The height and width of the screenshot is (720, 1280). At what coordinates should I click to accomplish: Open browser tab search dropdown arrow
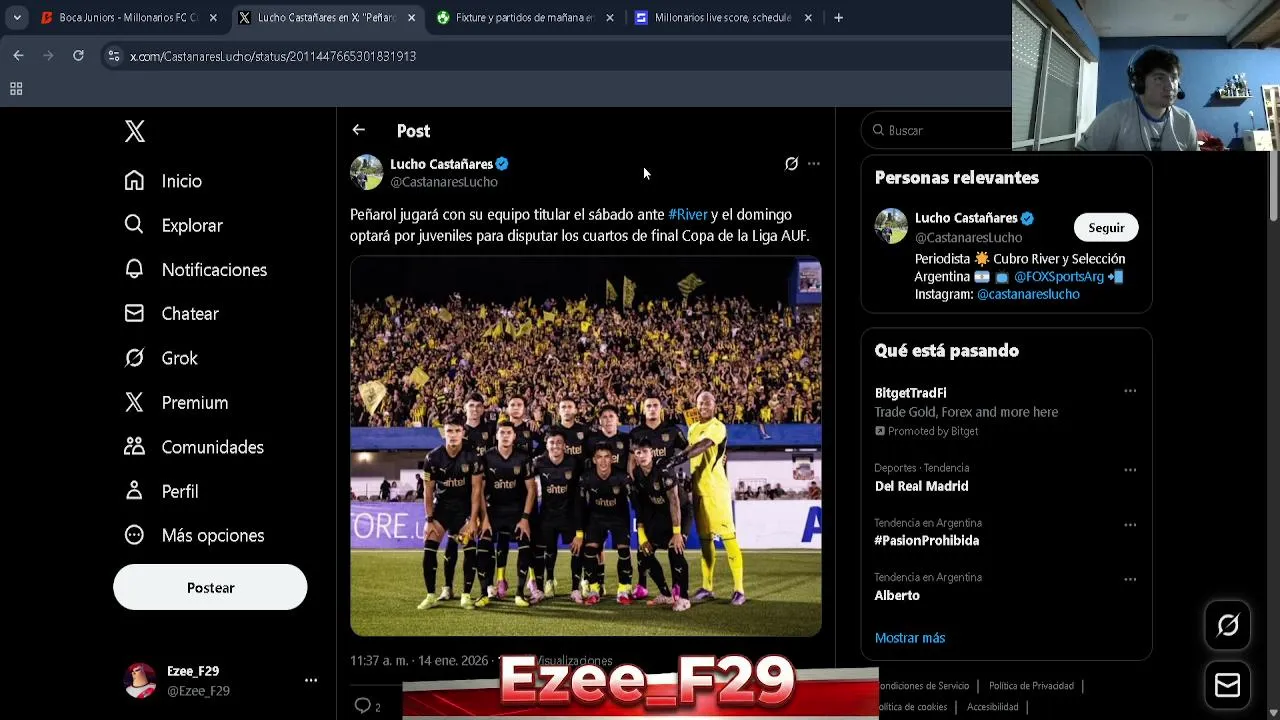(x=17, y=17)
